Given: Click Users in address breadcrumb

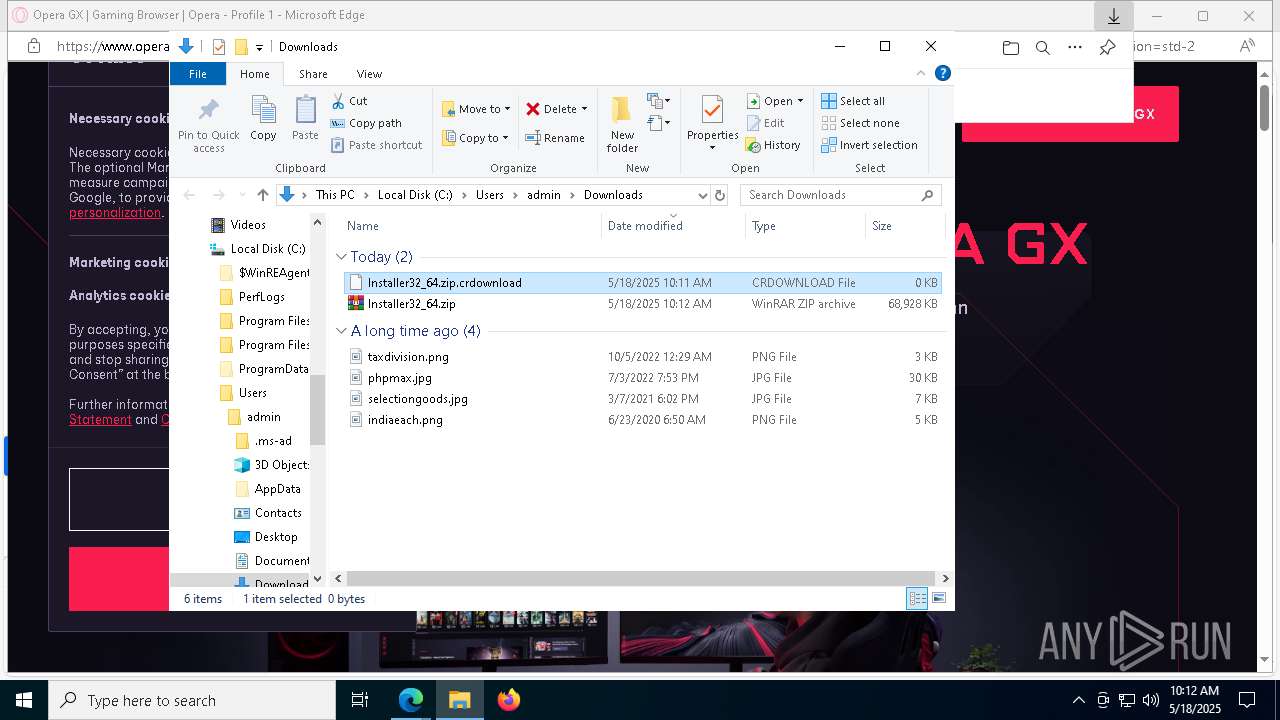Looking at the screenshot, I should (x=489, y=195).
